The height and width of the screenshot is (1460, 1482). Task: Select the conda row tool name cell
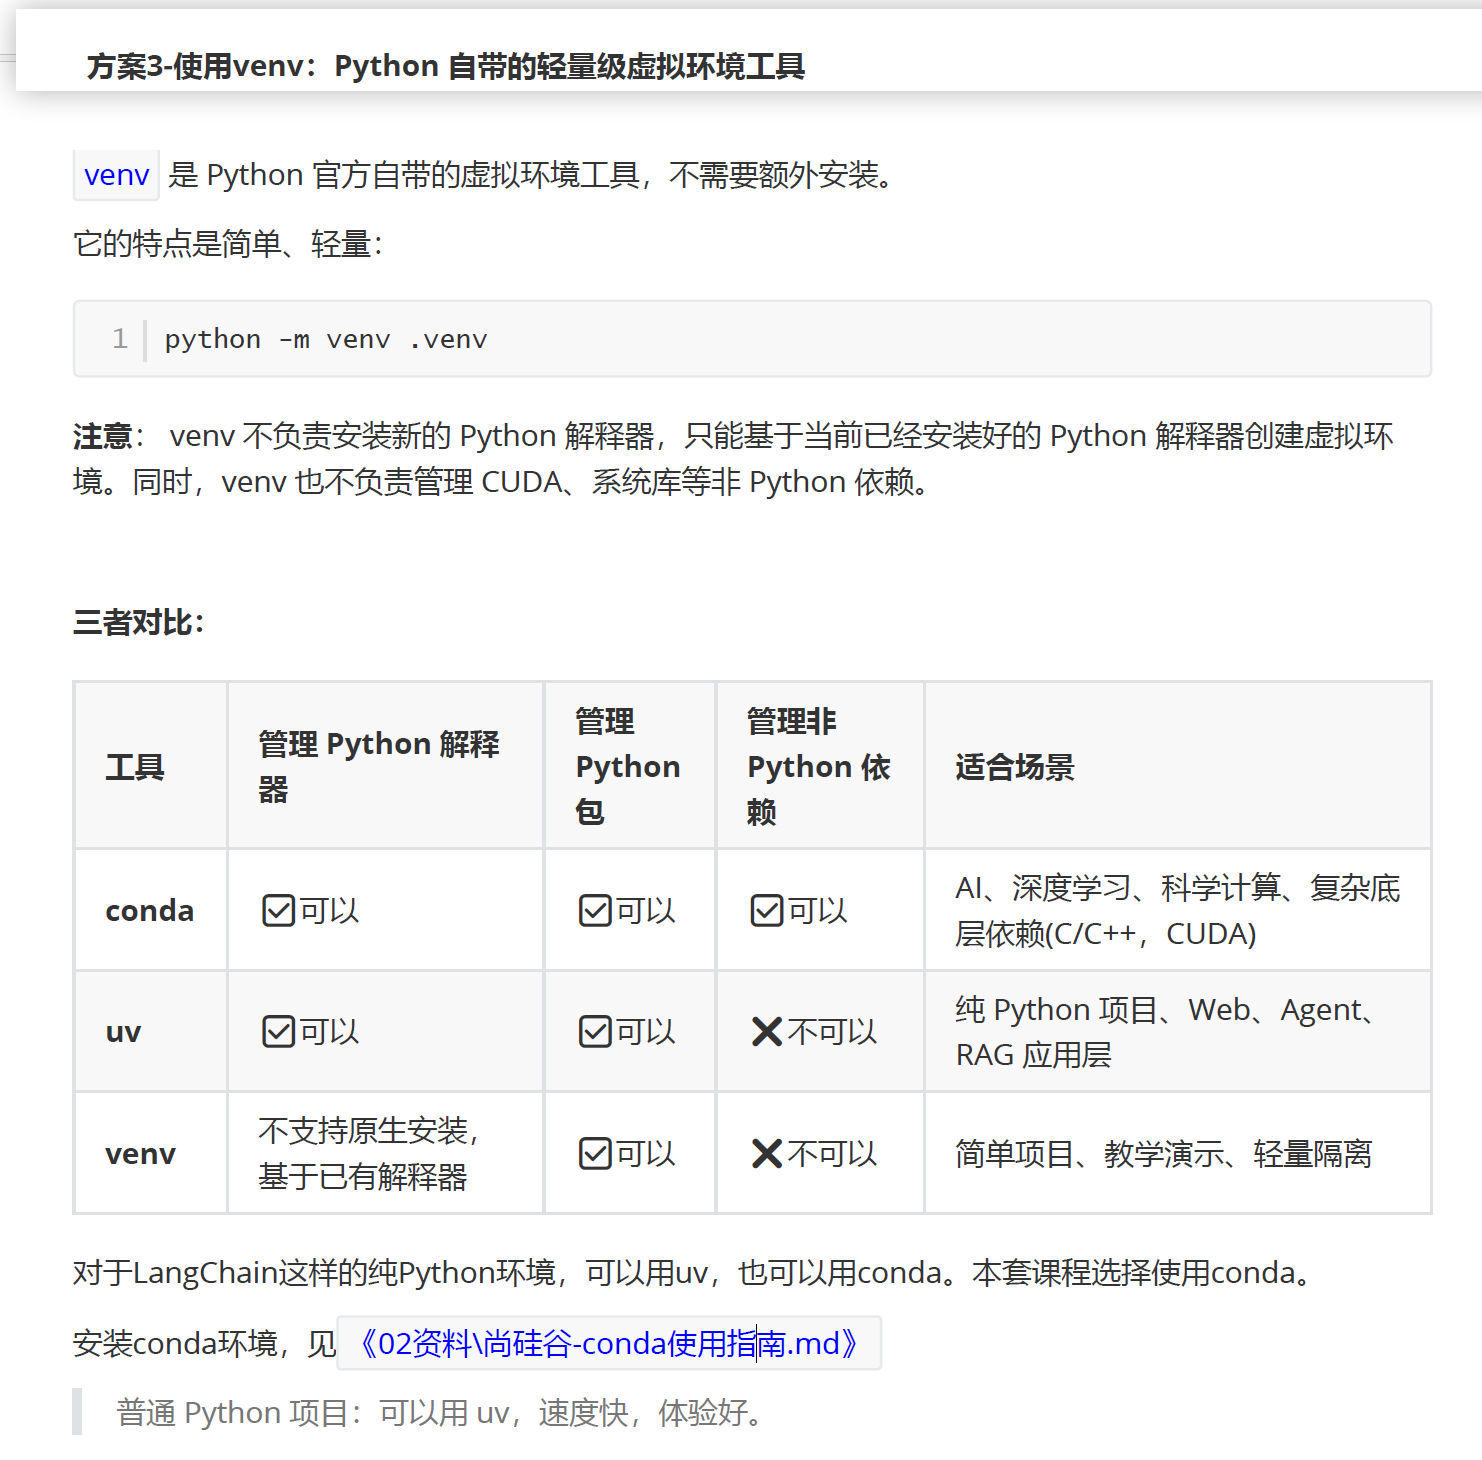click(150, 910)
